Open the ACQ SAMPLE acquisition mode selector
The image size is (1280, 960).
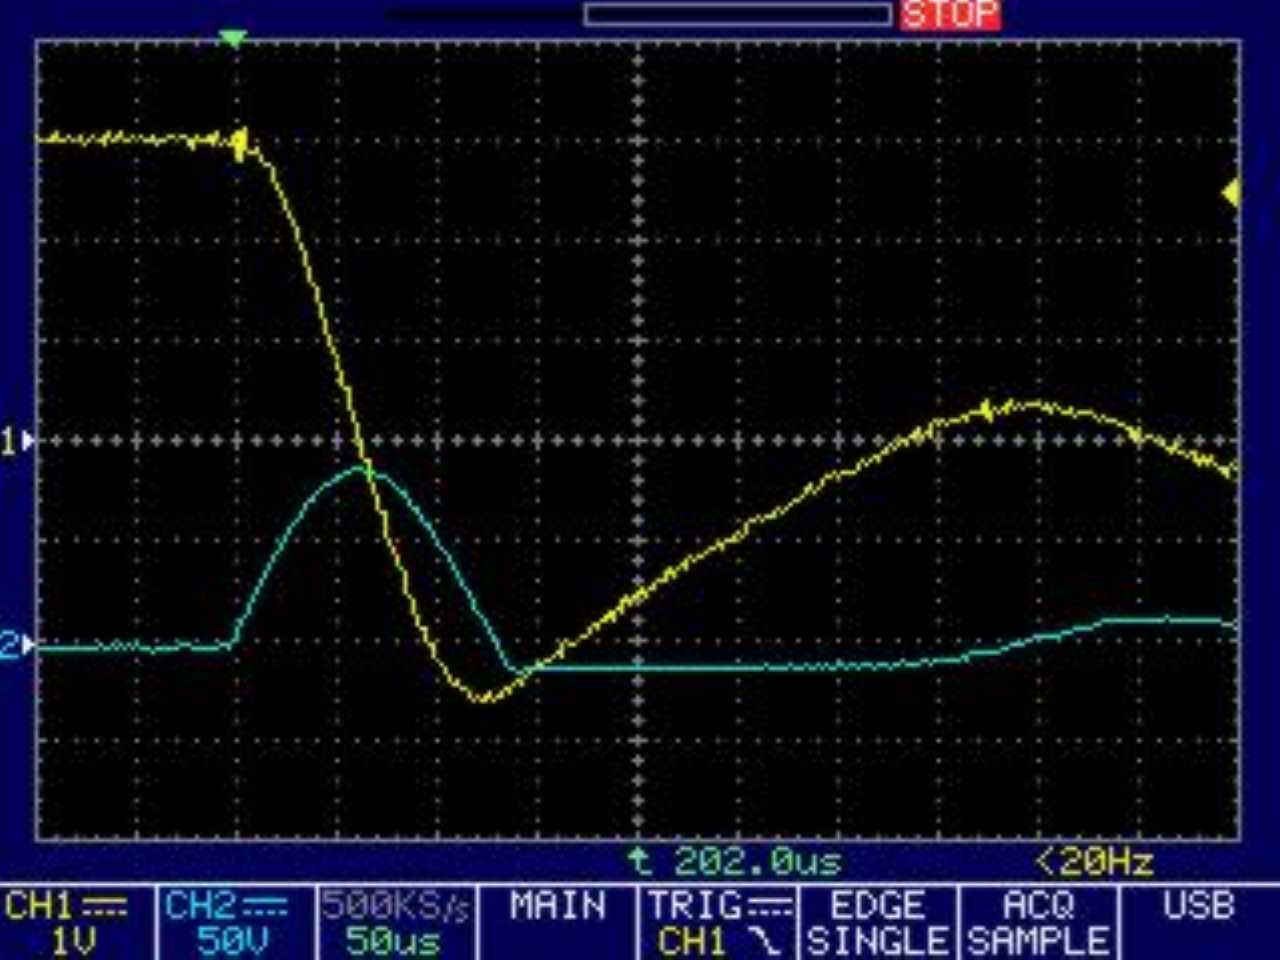pos(1038,923)
